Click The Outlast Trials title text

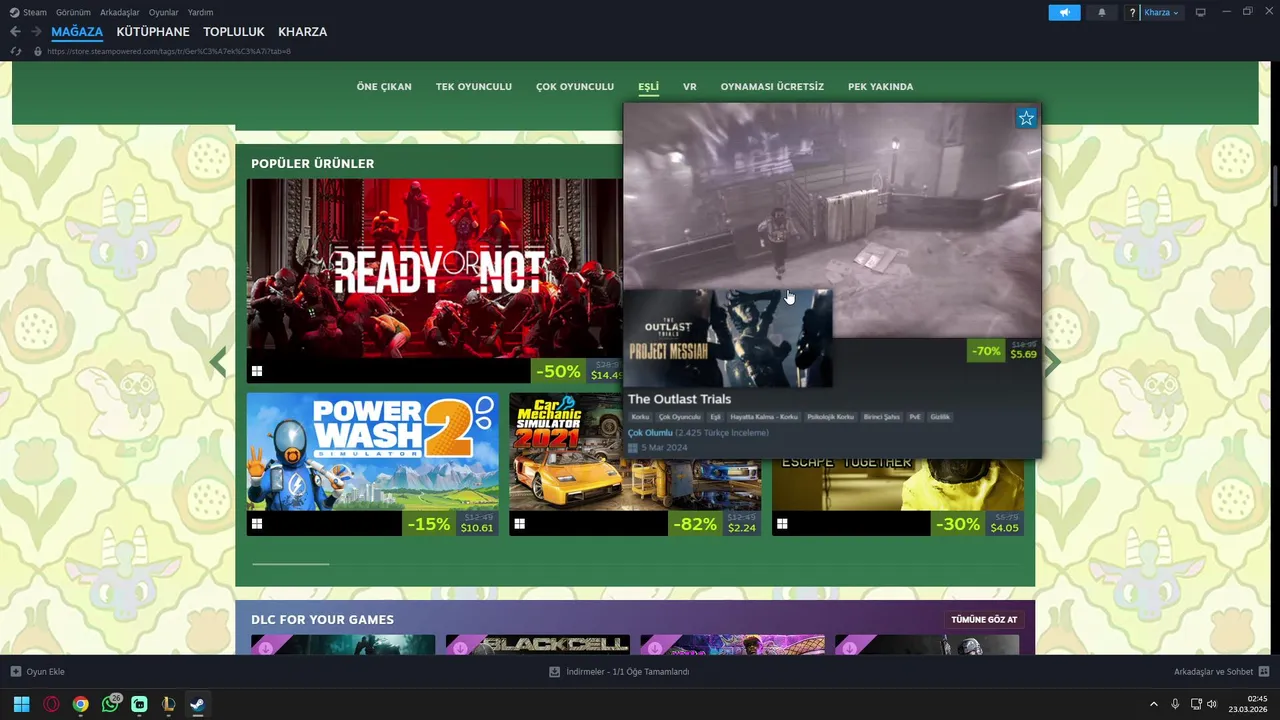point(679,399)
